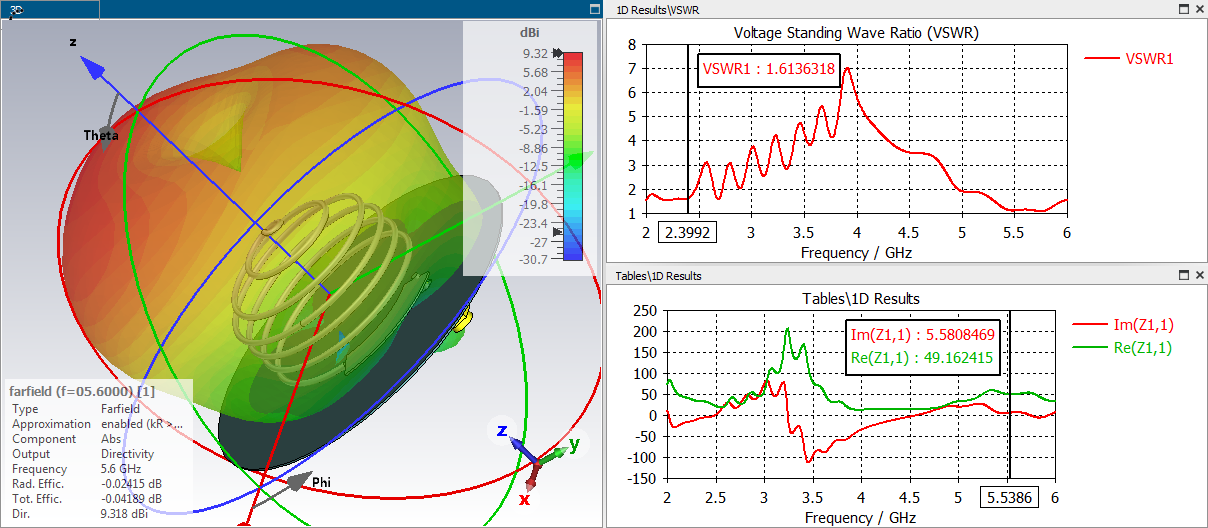Select the VSWR1 legend entry

point(1129,59)
